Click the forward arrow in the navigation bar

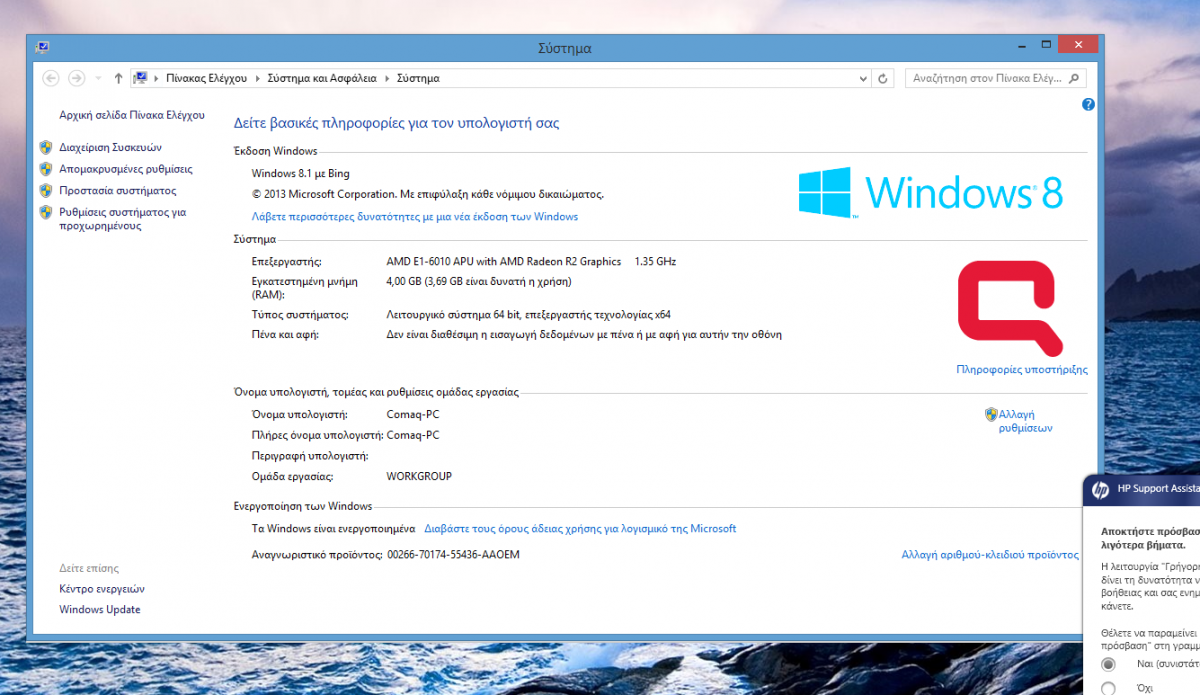[76, 78]
